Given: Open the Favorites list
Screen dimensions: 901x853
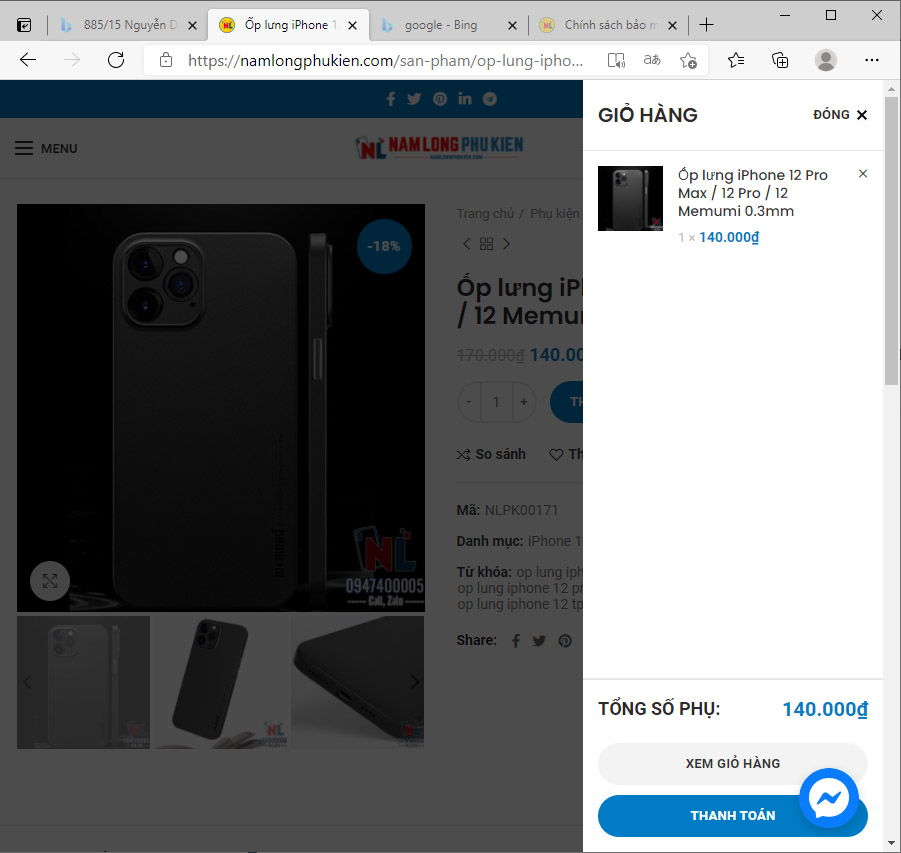Looking at the screenshot, I should tap(736, 60).
